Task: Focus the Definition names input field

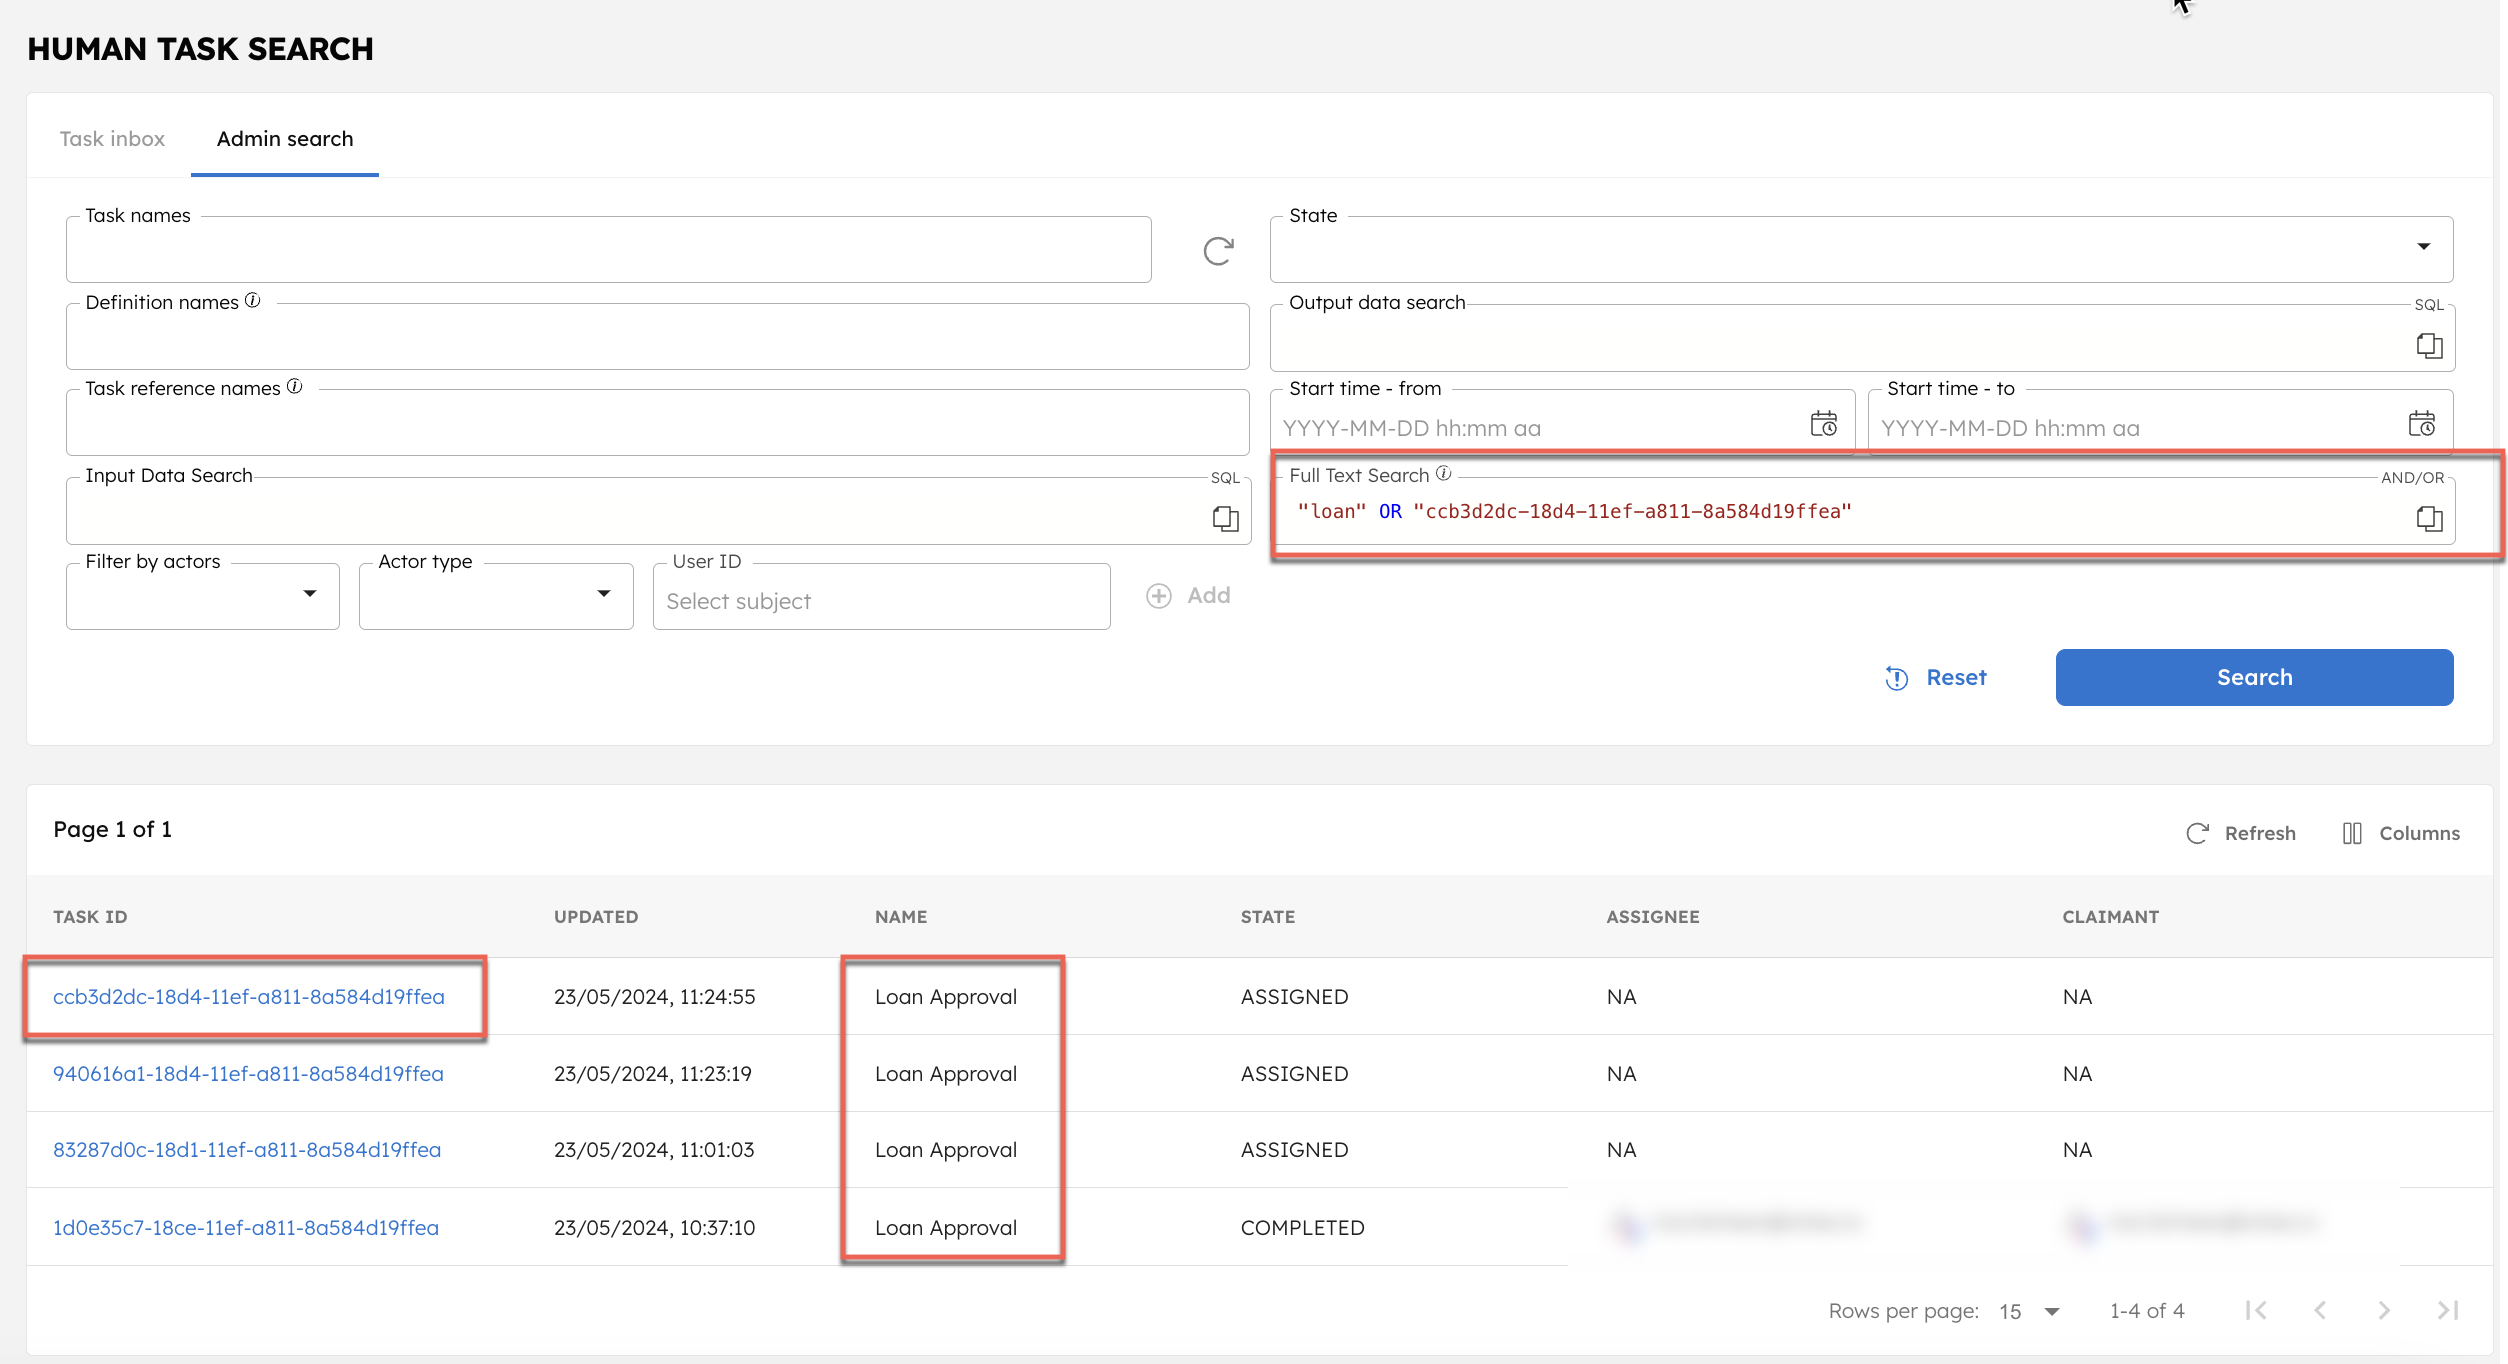Action: 658,336
